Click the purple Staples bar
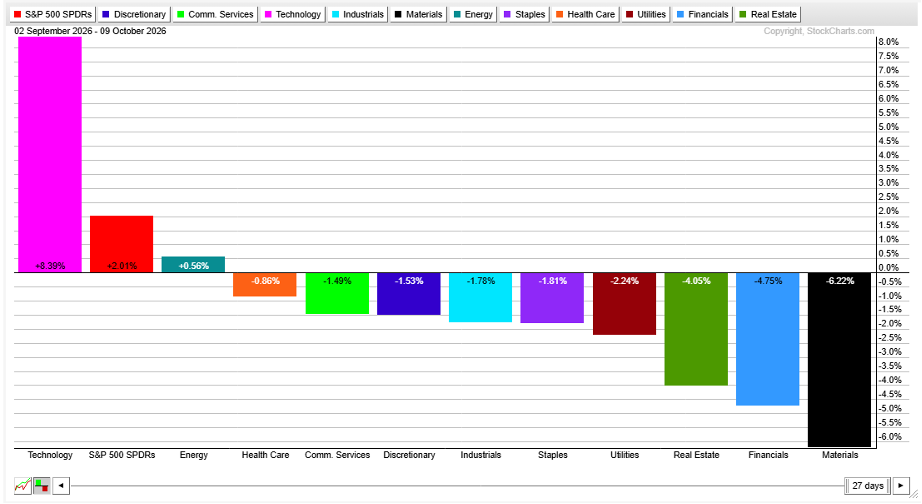The width and height of the screenshot is (922, 504). [553, 298]
